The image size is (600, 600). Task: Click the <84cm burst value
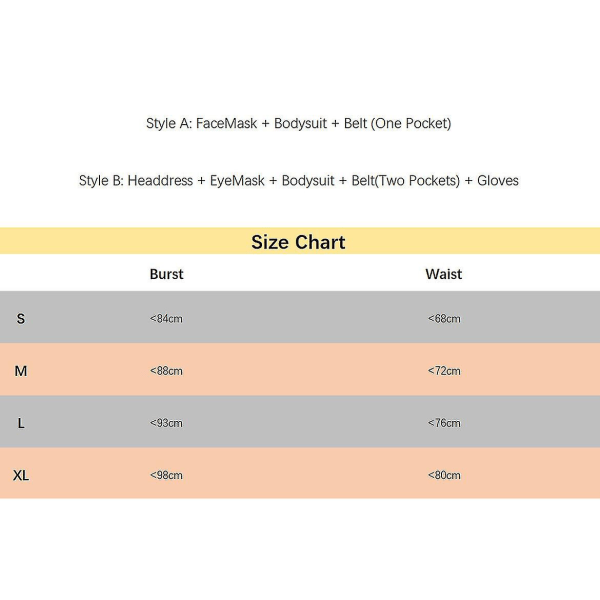point(166,319)
